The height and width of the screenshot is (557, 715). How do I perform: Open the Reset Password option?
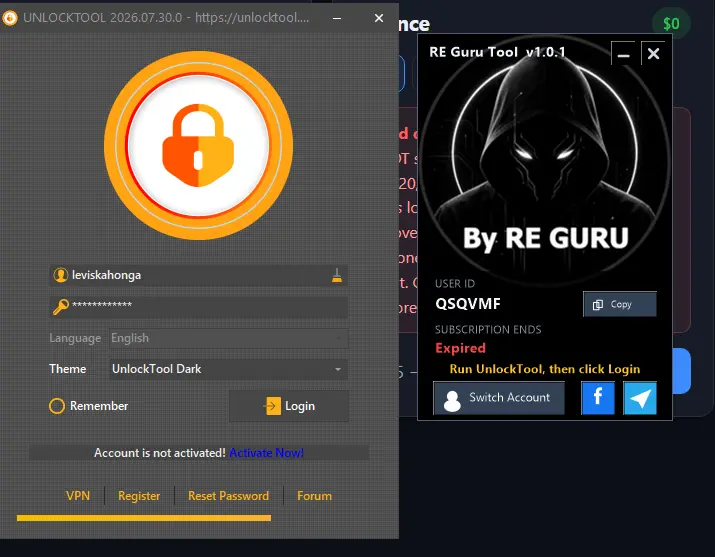[228, 495]
